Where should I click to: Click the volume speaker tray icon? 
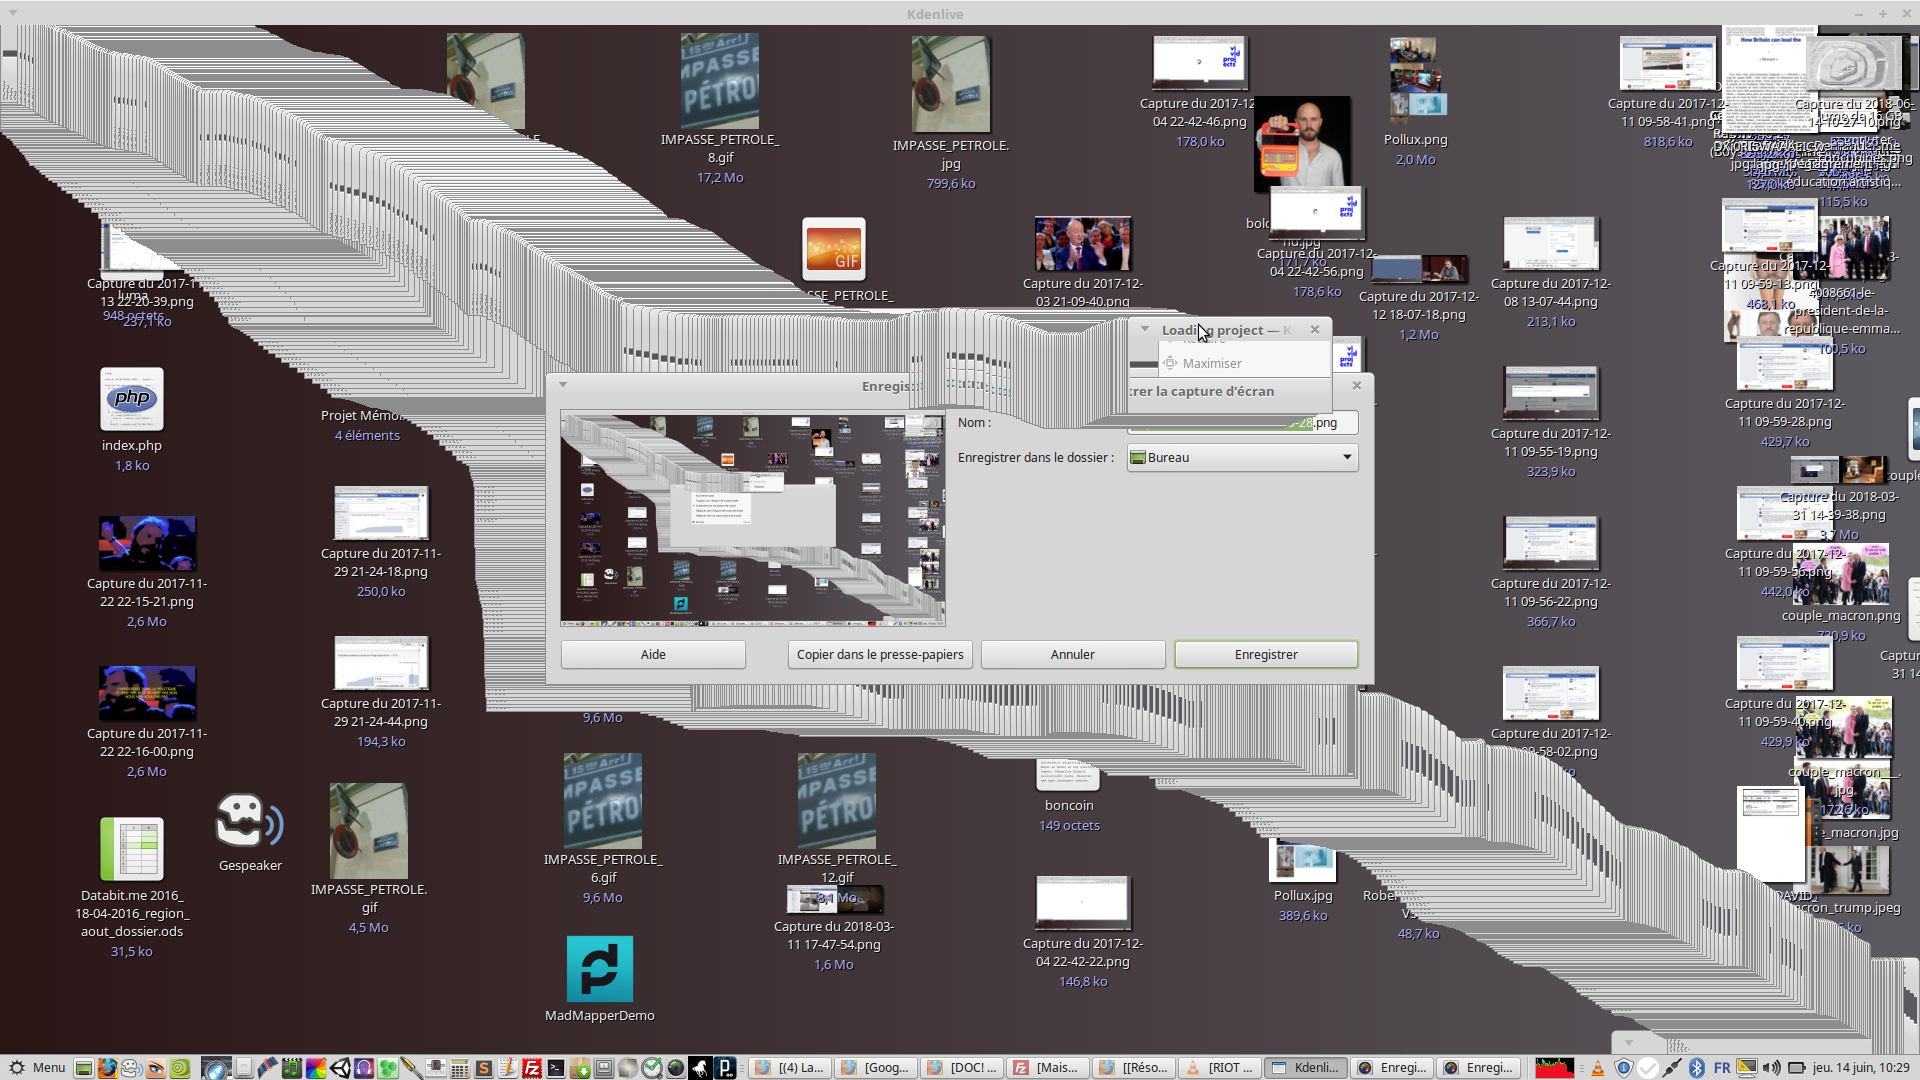tap(1771, 1068)
